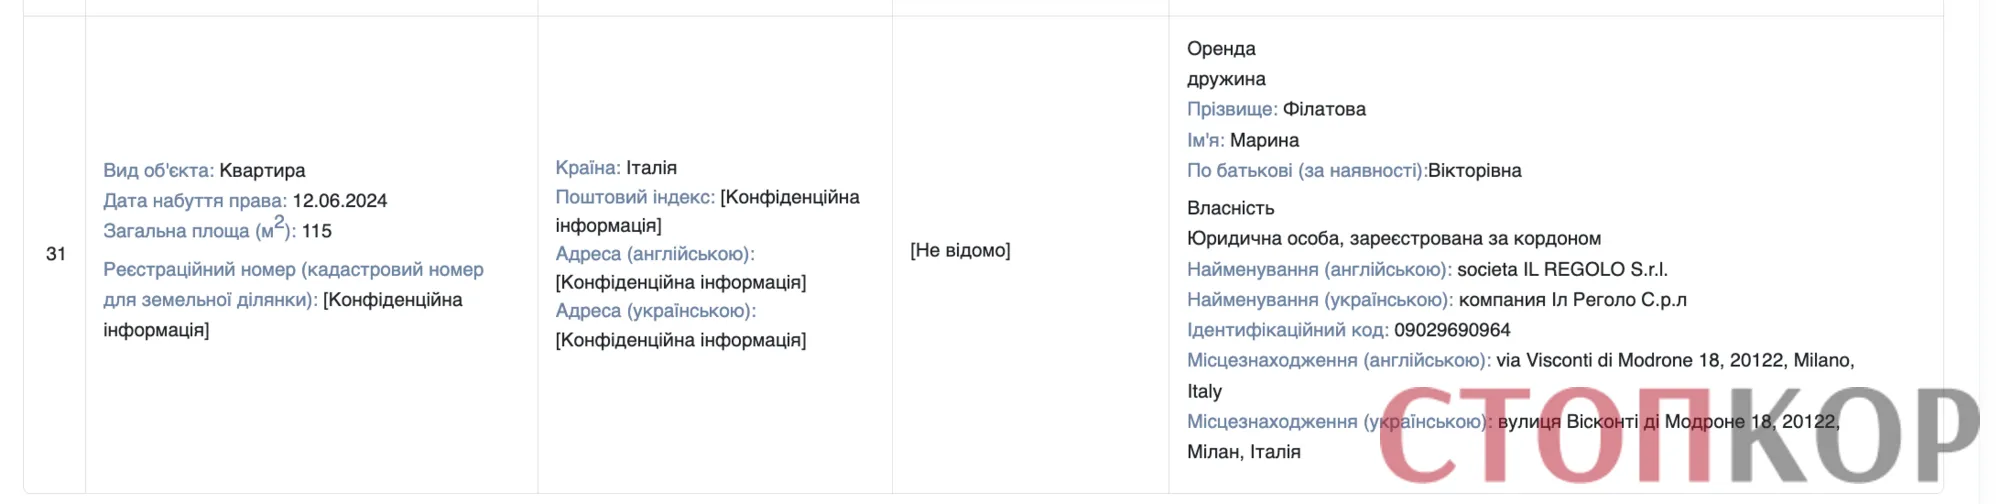Click the "Оренда" right type heading
The height and width of the screenshot is (504, 2000).
click(x=1221, y=48)
